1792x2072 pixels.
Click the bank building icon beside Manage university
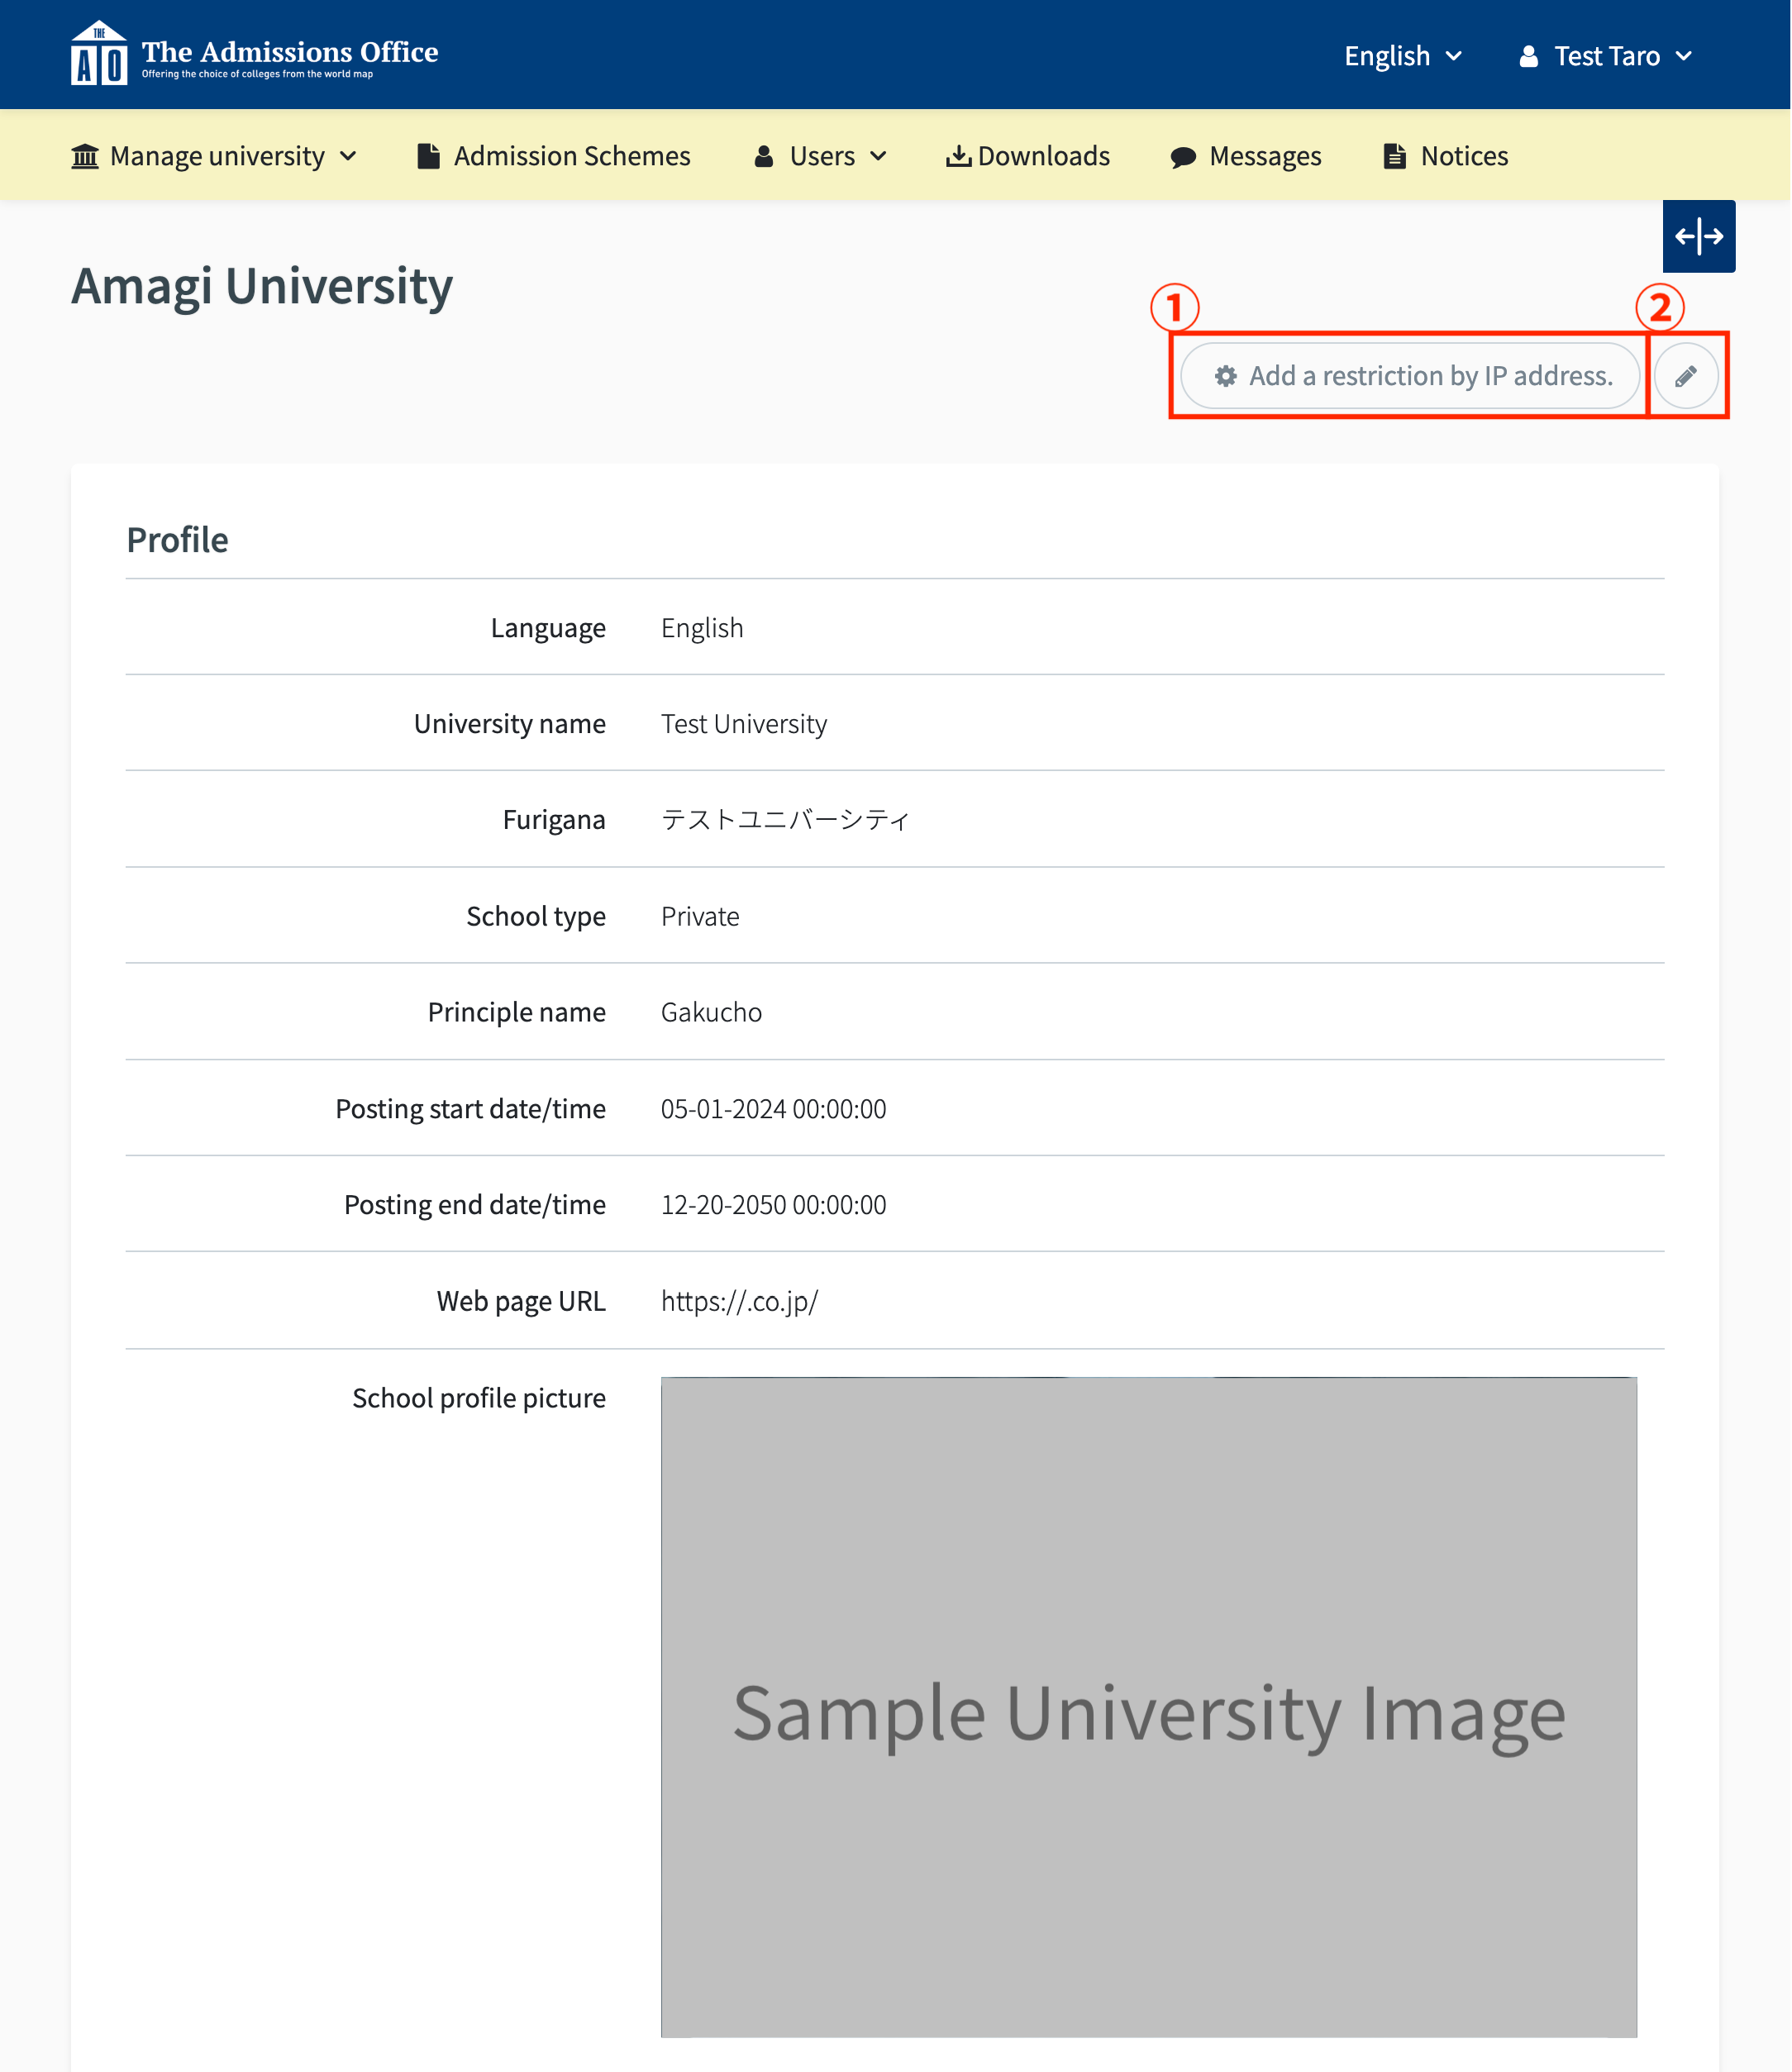click(85, 156)
